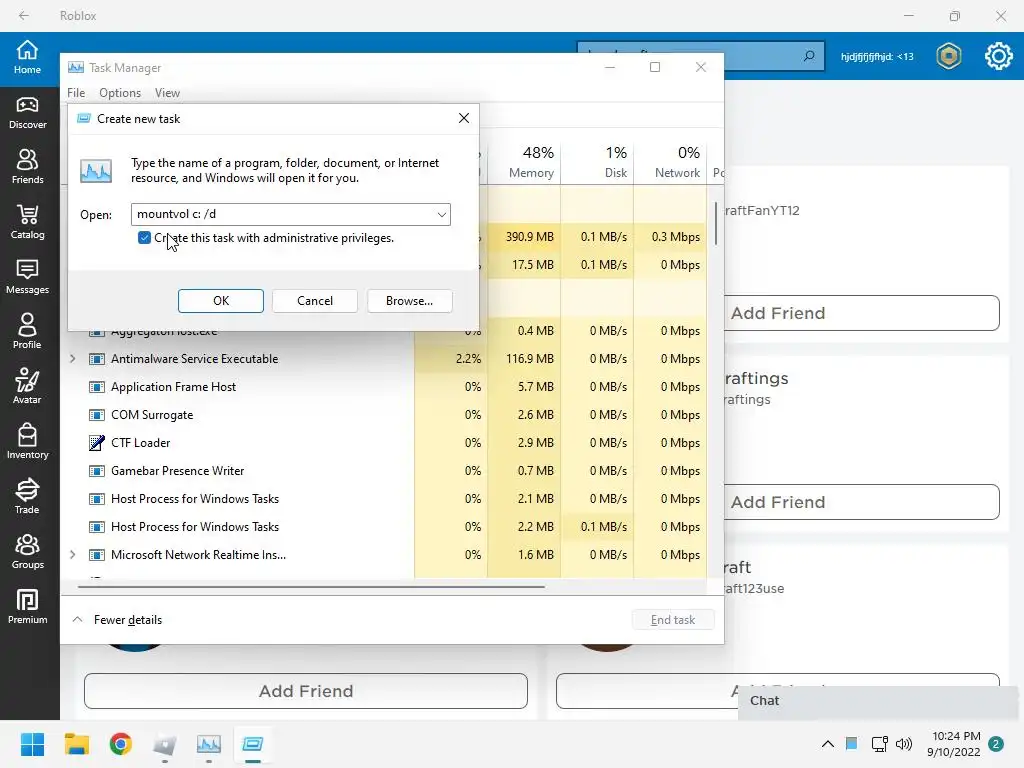Click Add Friend under raftings
1024x768 pixels.
(x=861, y=502)
